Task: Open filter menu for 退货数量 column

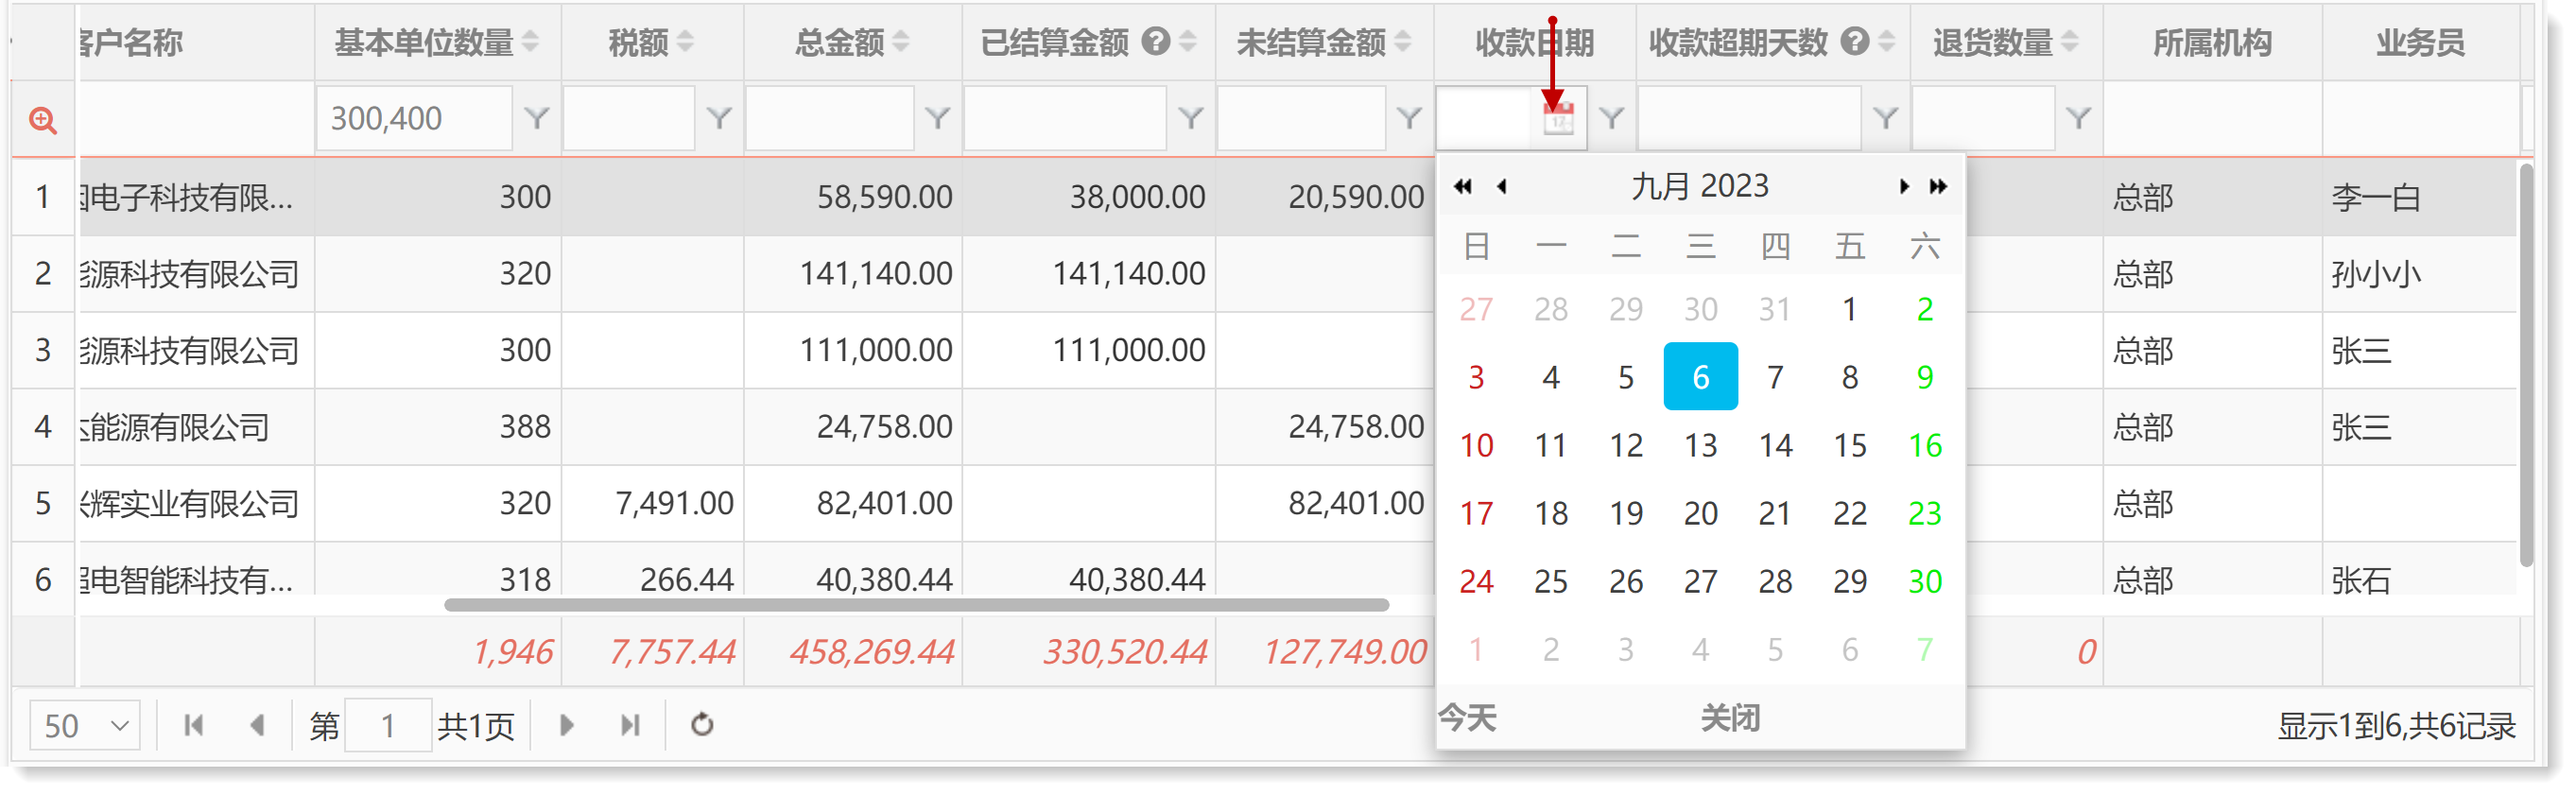Action: 2078,119
